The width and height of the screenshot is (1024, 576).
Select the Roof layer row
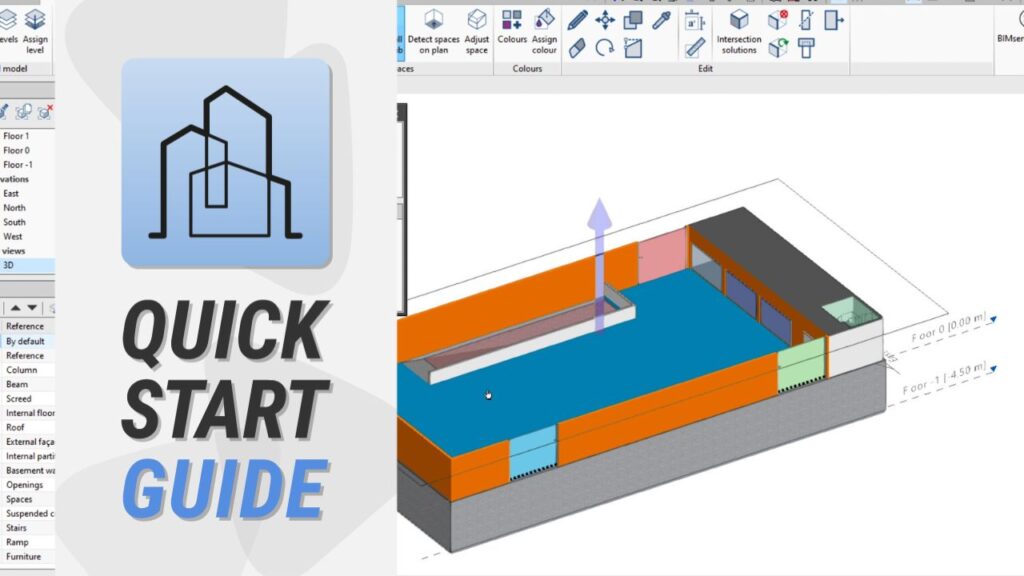[15, 427]
